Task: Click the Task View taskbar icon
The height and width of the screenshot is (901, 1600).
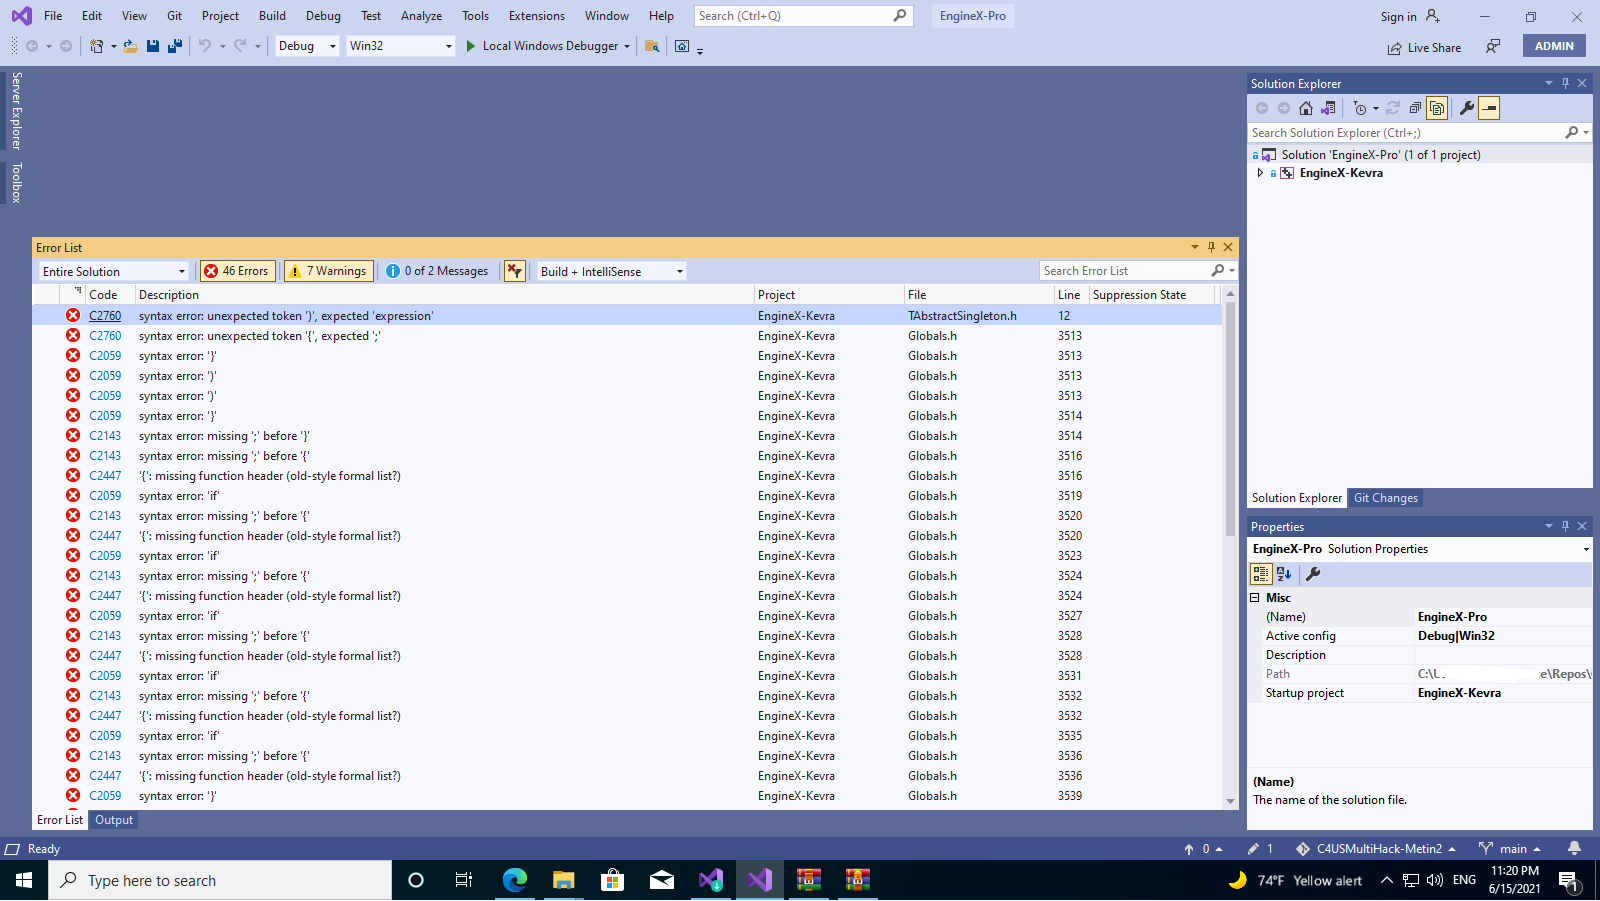Action: [464, 880]
